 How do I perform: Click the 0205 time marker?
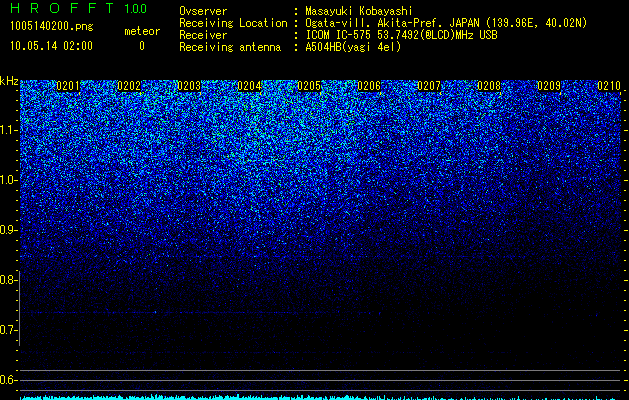click(309, 86)
